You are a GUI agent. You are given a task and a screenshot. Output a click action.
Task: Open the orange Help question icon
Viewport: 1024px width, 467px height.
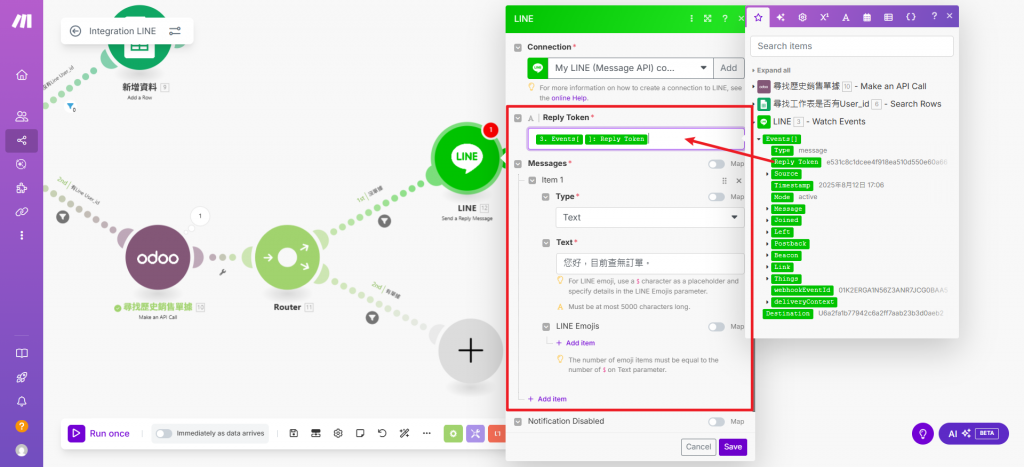[22, 426]
